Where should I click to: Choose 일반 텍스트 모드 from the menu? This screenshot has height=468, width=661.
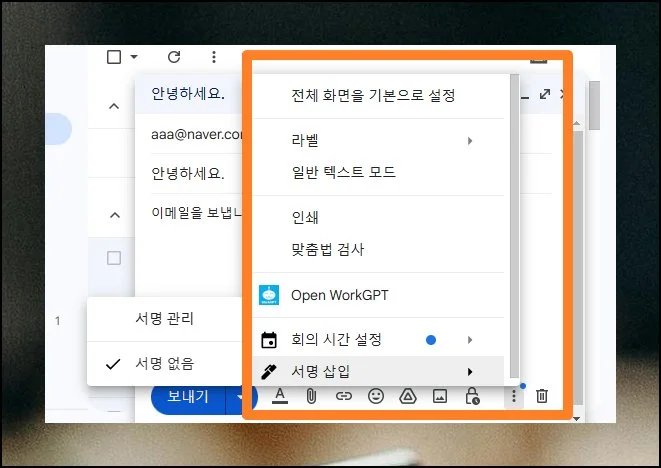tap(343, 173)
